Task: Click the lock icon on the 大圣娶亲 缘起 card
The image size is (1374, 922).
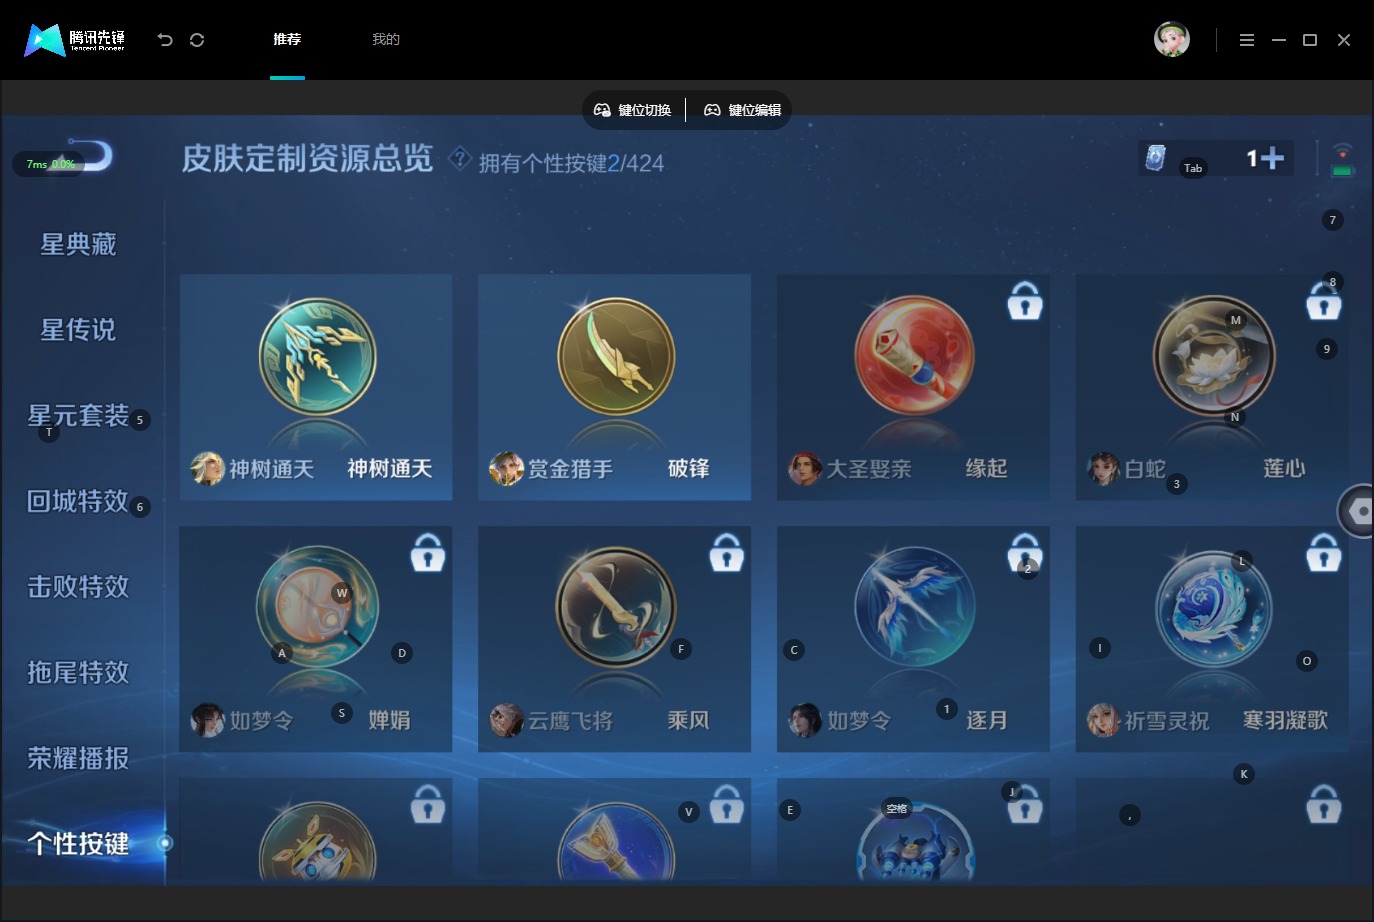Action: coord(1025,300)
